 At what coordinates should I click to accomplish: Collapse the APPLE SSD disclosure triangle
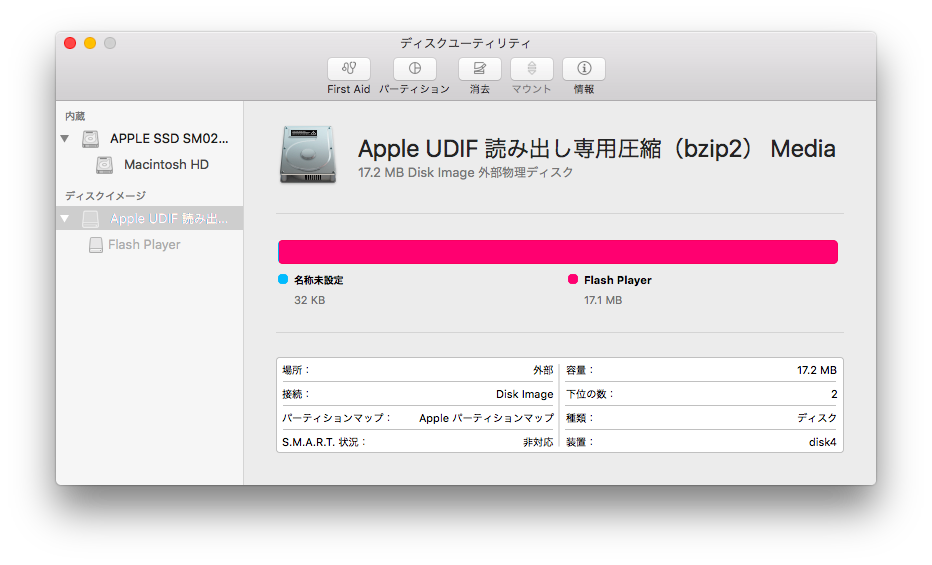click(66, 139)
